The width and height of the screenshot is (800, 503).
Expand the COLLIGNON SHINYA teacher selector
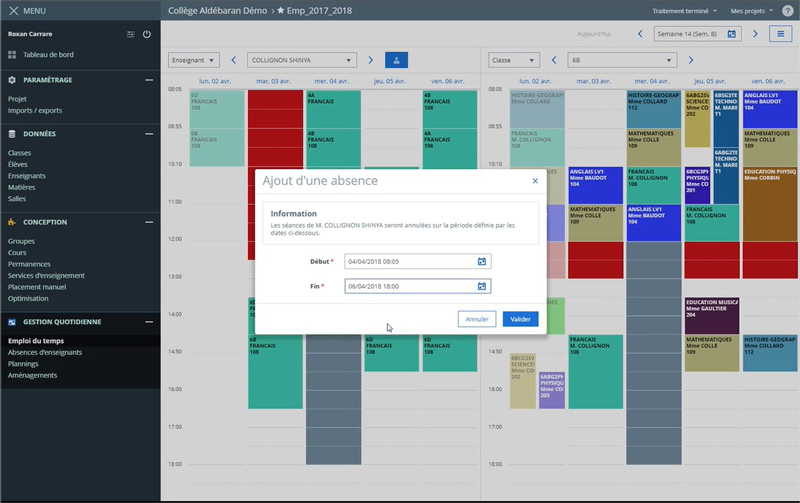coord(301,60)
